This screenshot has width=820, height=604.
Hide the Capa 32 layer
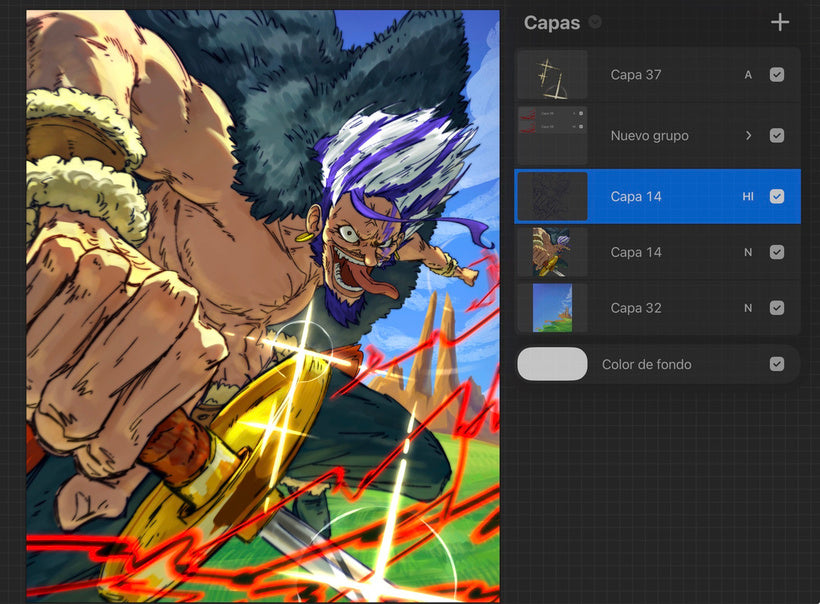[777, 308]
